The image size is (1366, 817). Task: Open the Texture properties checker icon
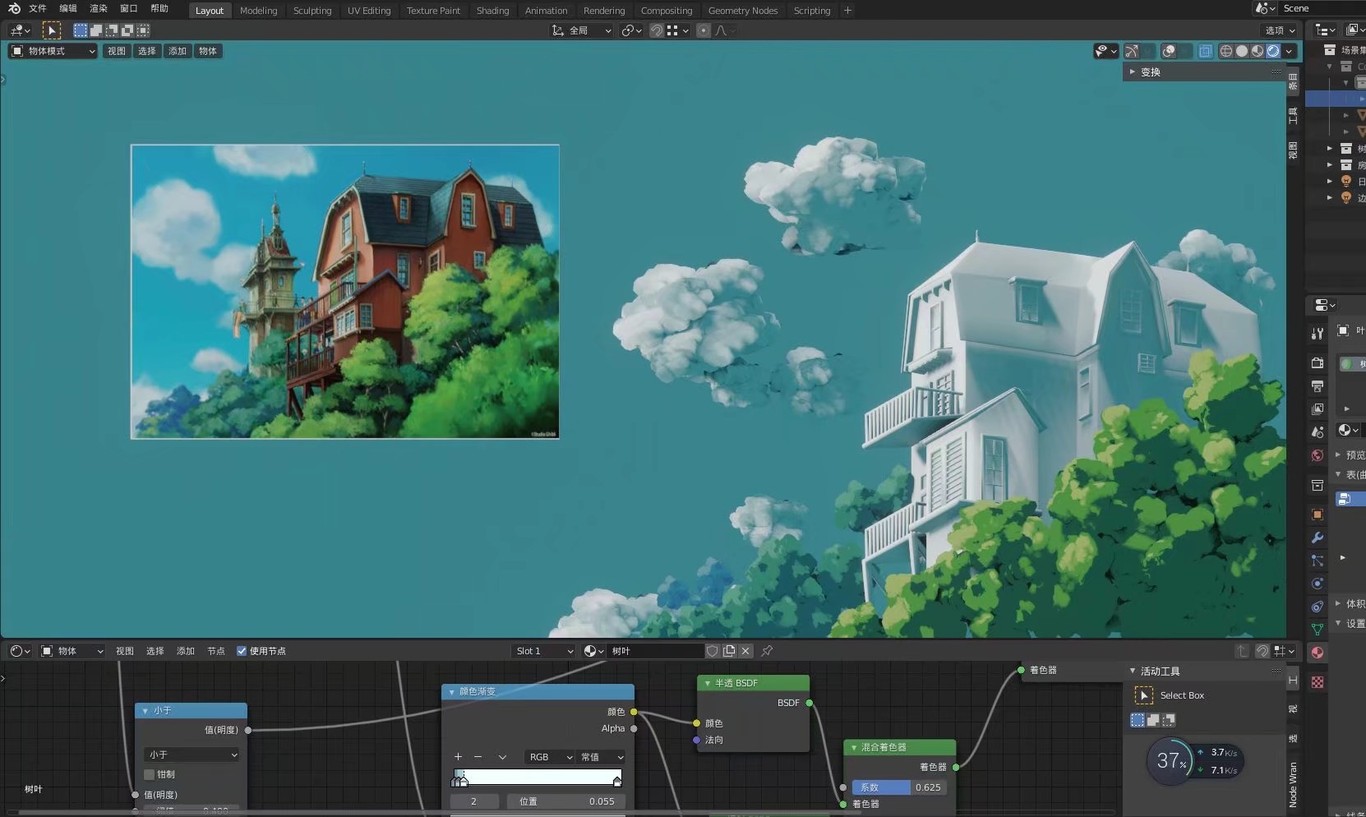coord(1317,682)
